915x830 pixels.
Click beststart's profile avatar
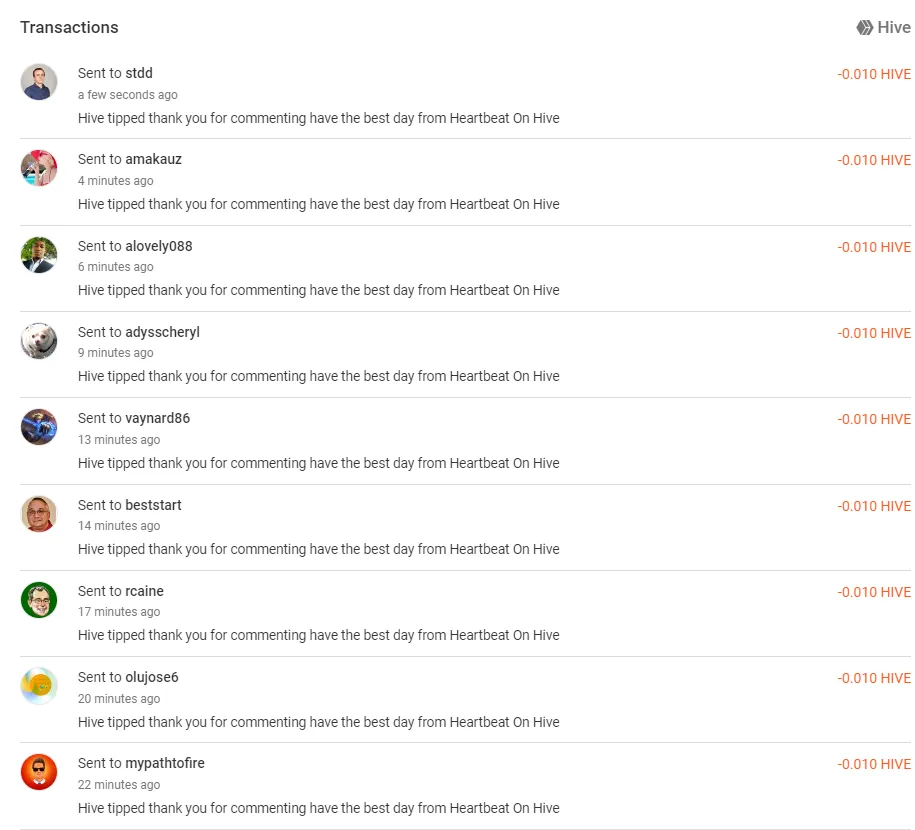click(x=39, y=514)
